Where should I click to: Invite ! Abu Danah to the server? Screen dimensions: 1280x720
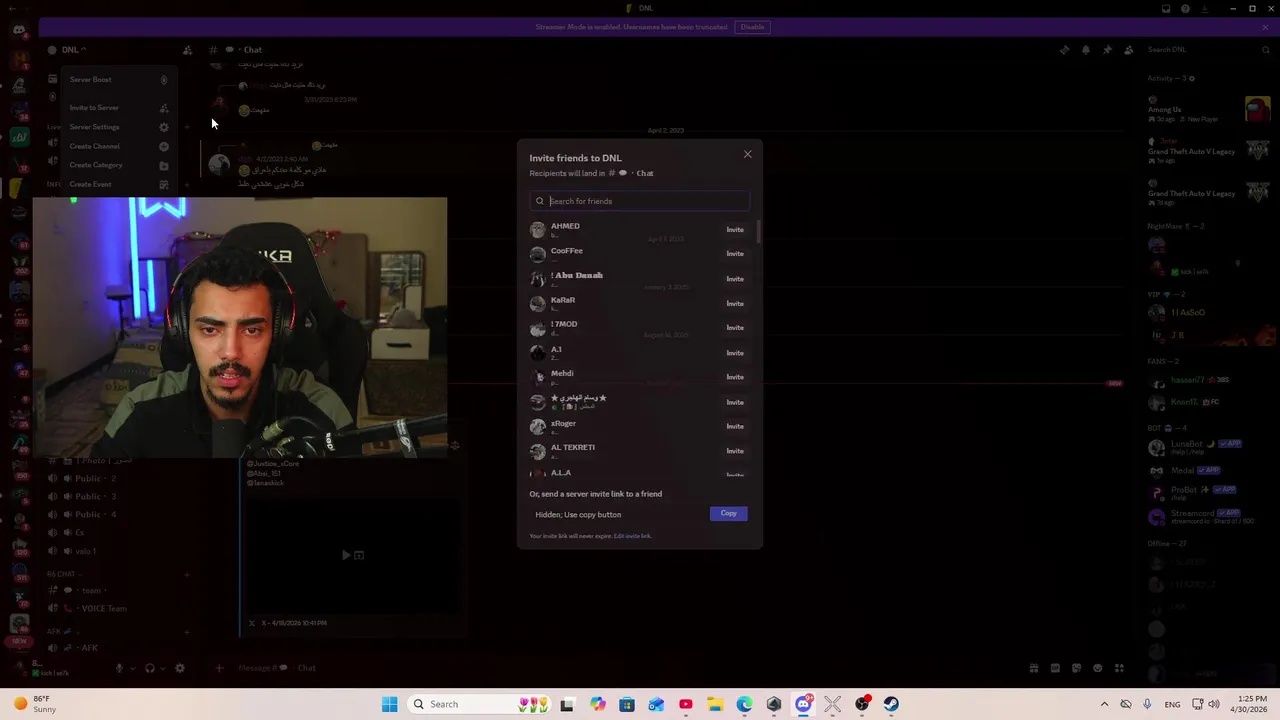[735, 279]
